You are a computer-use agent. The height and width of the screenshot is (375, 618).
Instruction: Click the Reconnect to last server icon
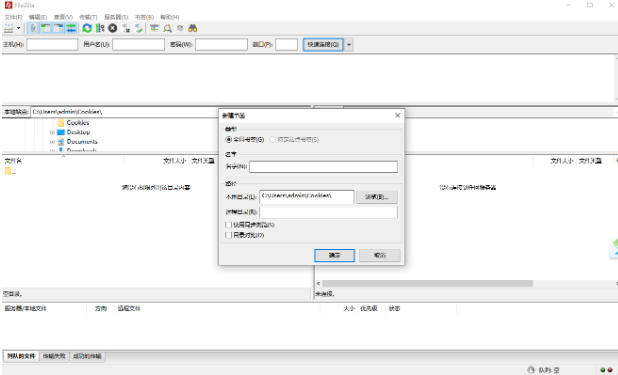coord(139,28)
